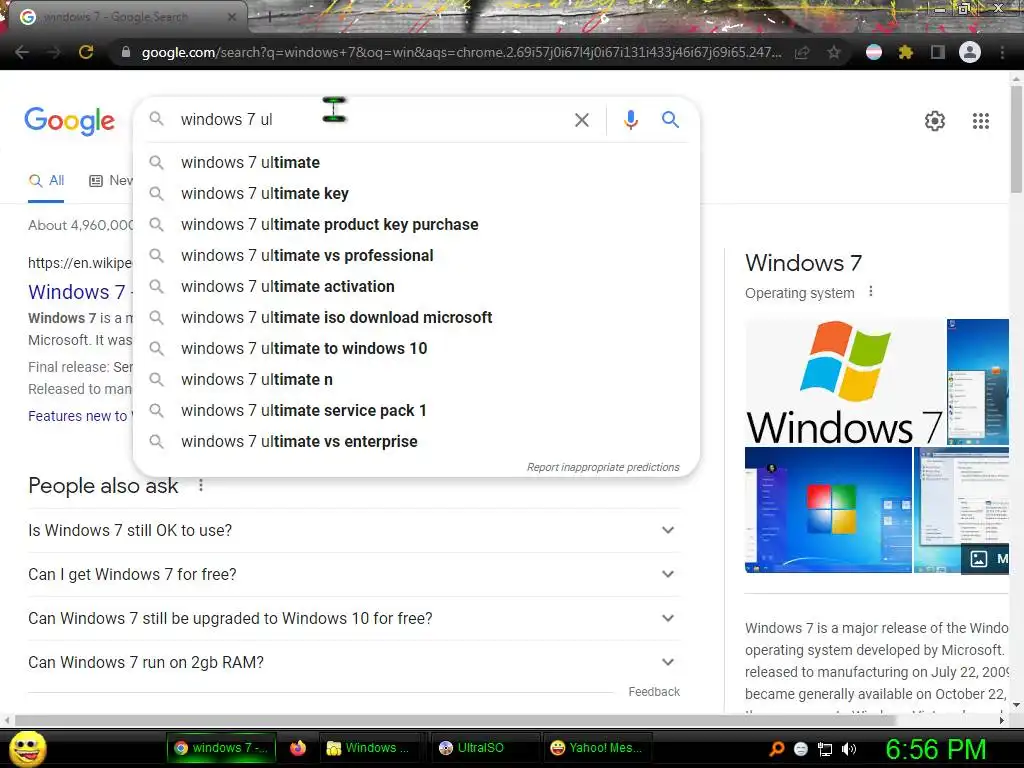Click the more images button on thumbnails
The width and height of the screenshot is (1024, 768).
click(985, 559)
